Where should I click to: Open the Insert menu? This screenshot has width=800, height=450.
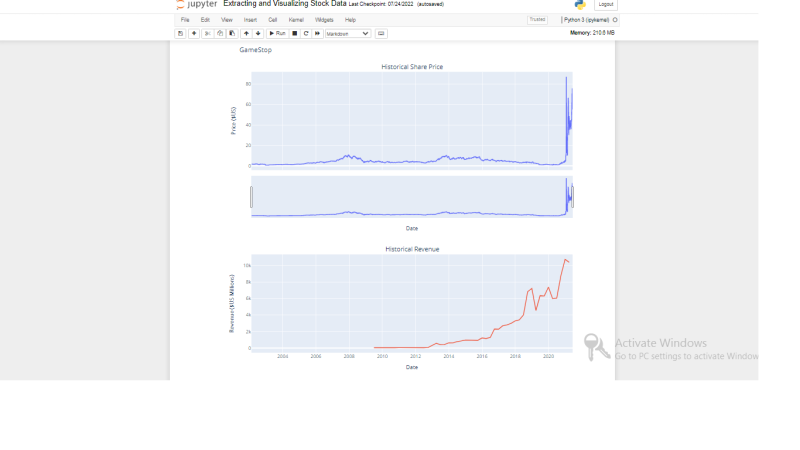[251, 20]
